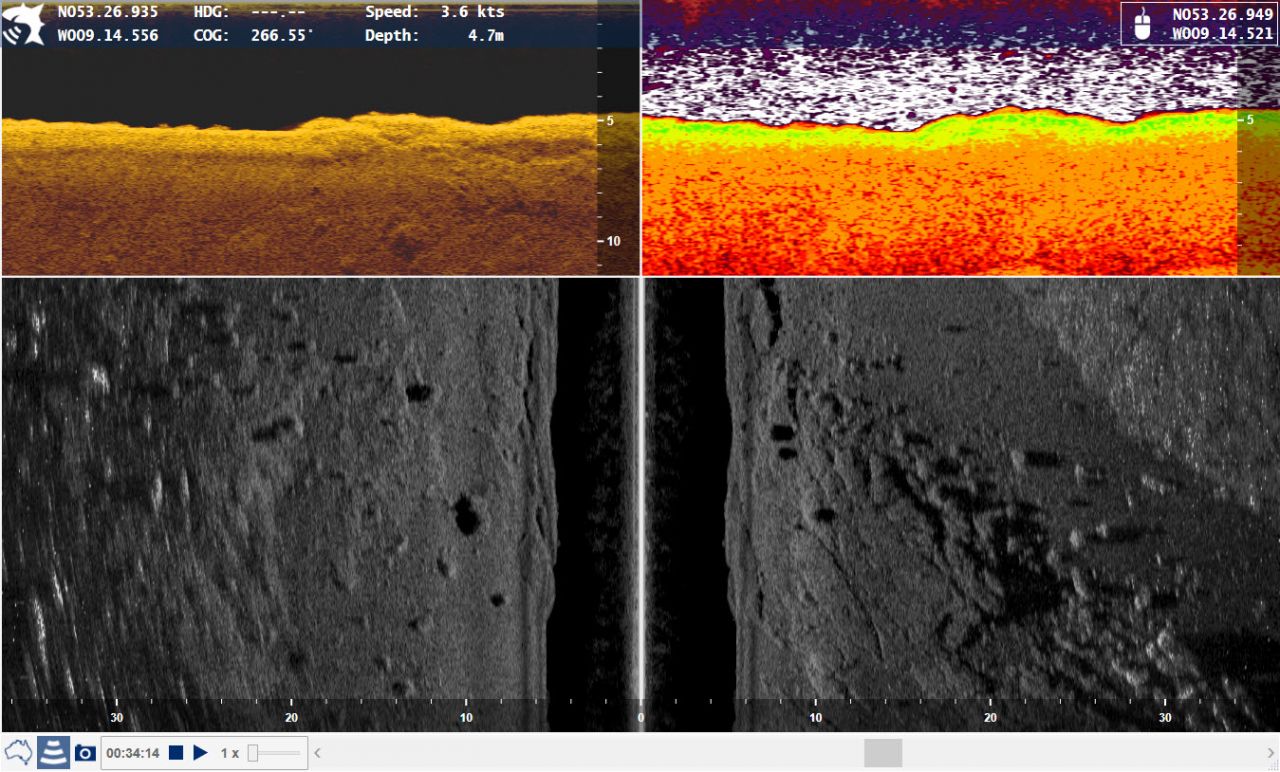The image size is (1280, 772).
Task: Play the sonar recording
Action: (x=200, y=752)
